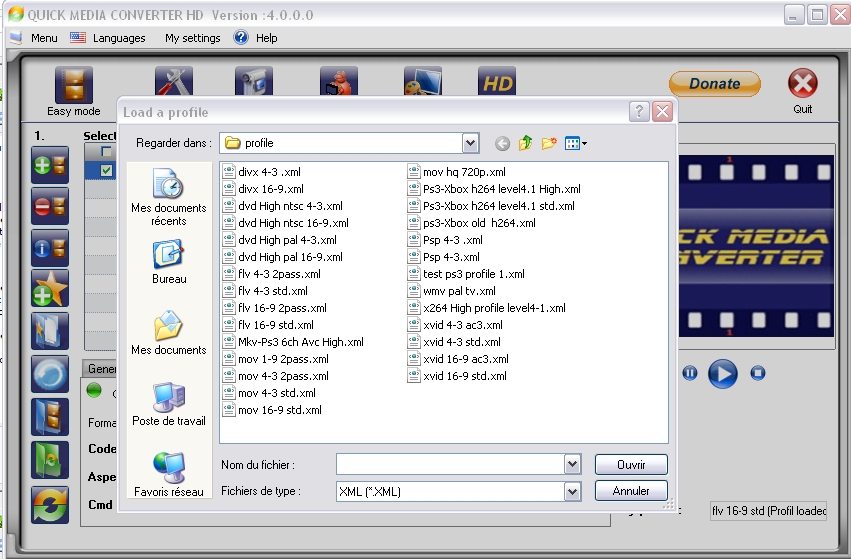The image size is (851, 559).
Task: Toggle the checked file list checkbox
Action: click(x=106, y=170)
